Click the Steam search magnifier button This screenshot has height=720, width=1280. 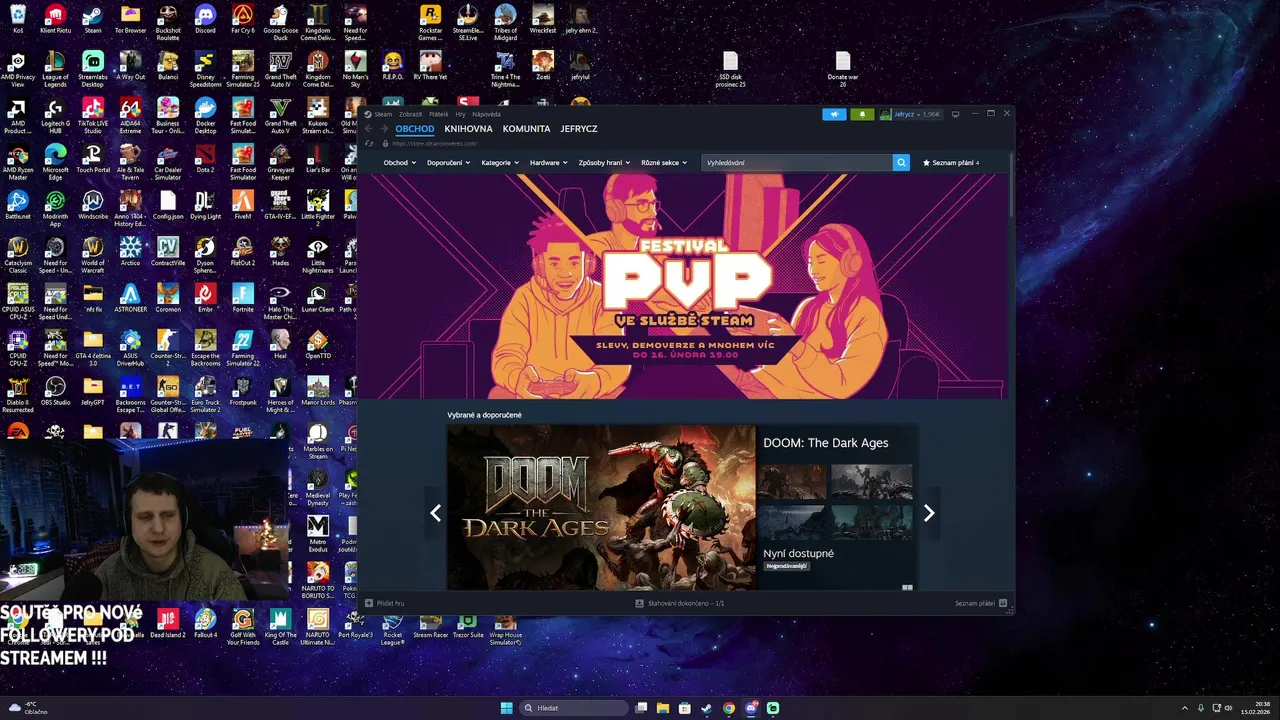click(901, 162)
